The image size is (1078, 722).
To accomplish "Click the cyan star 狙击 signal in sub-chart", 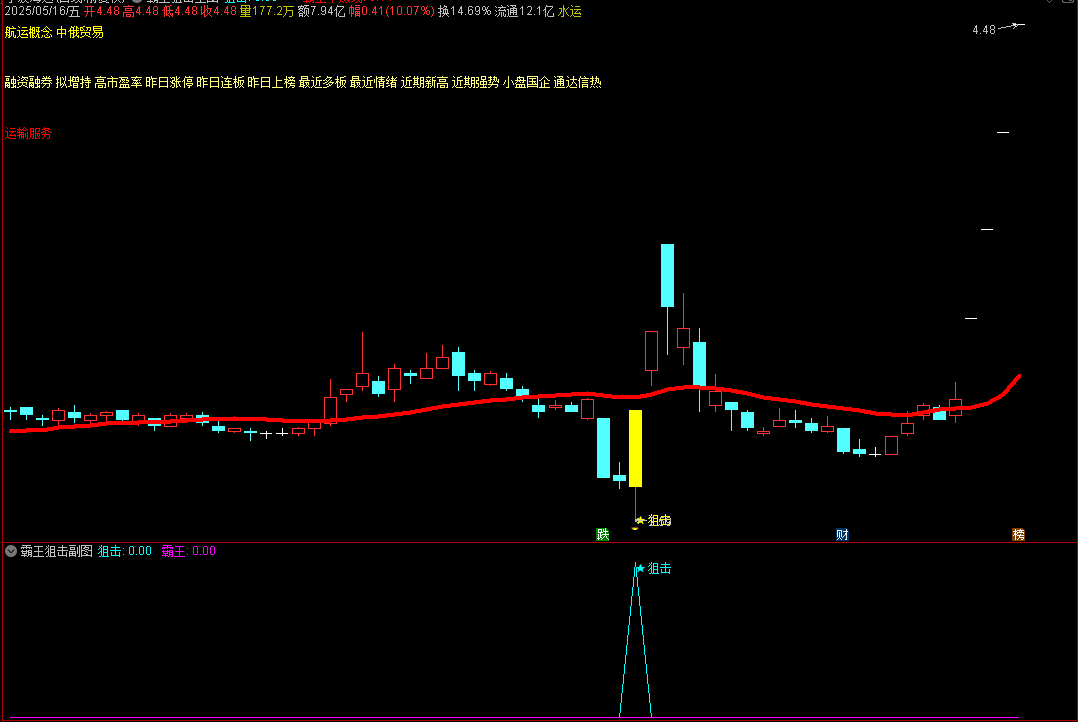I will click(653, 569).
